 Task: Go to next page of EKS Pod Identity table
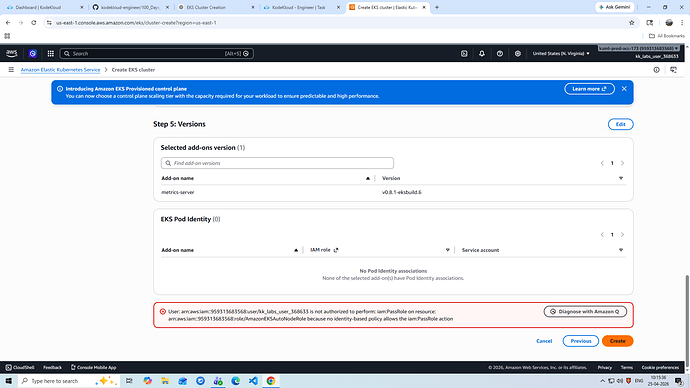tap(622, 234)
